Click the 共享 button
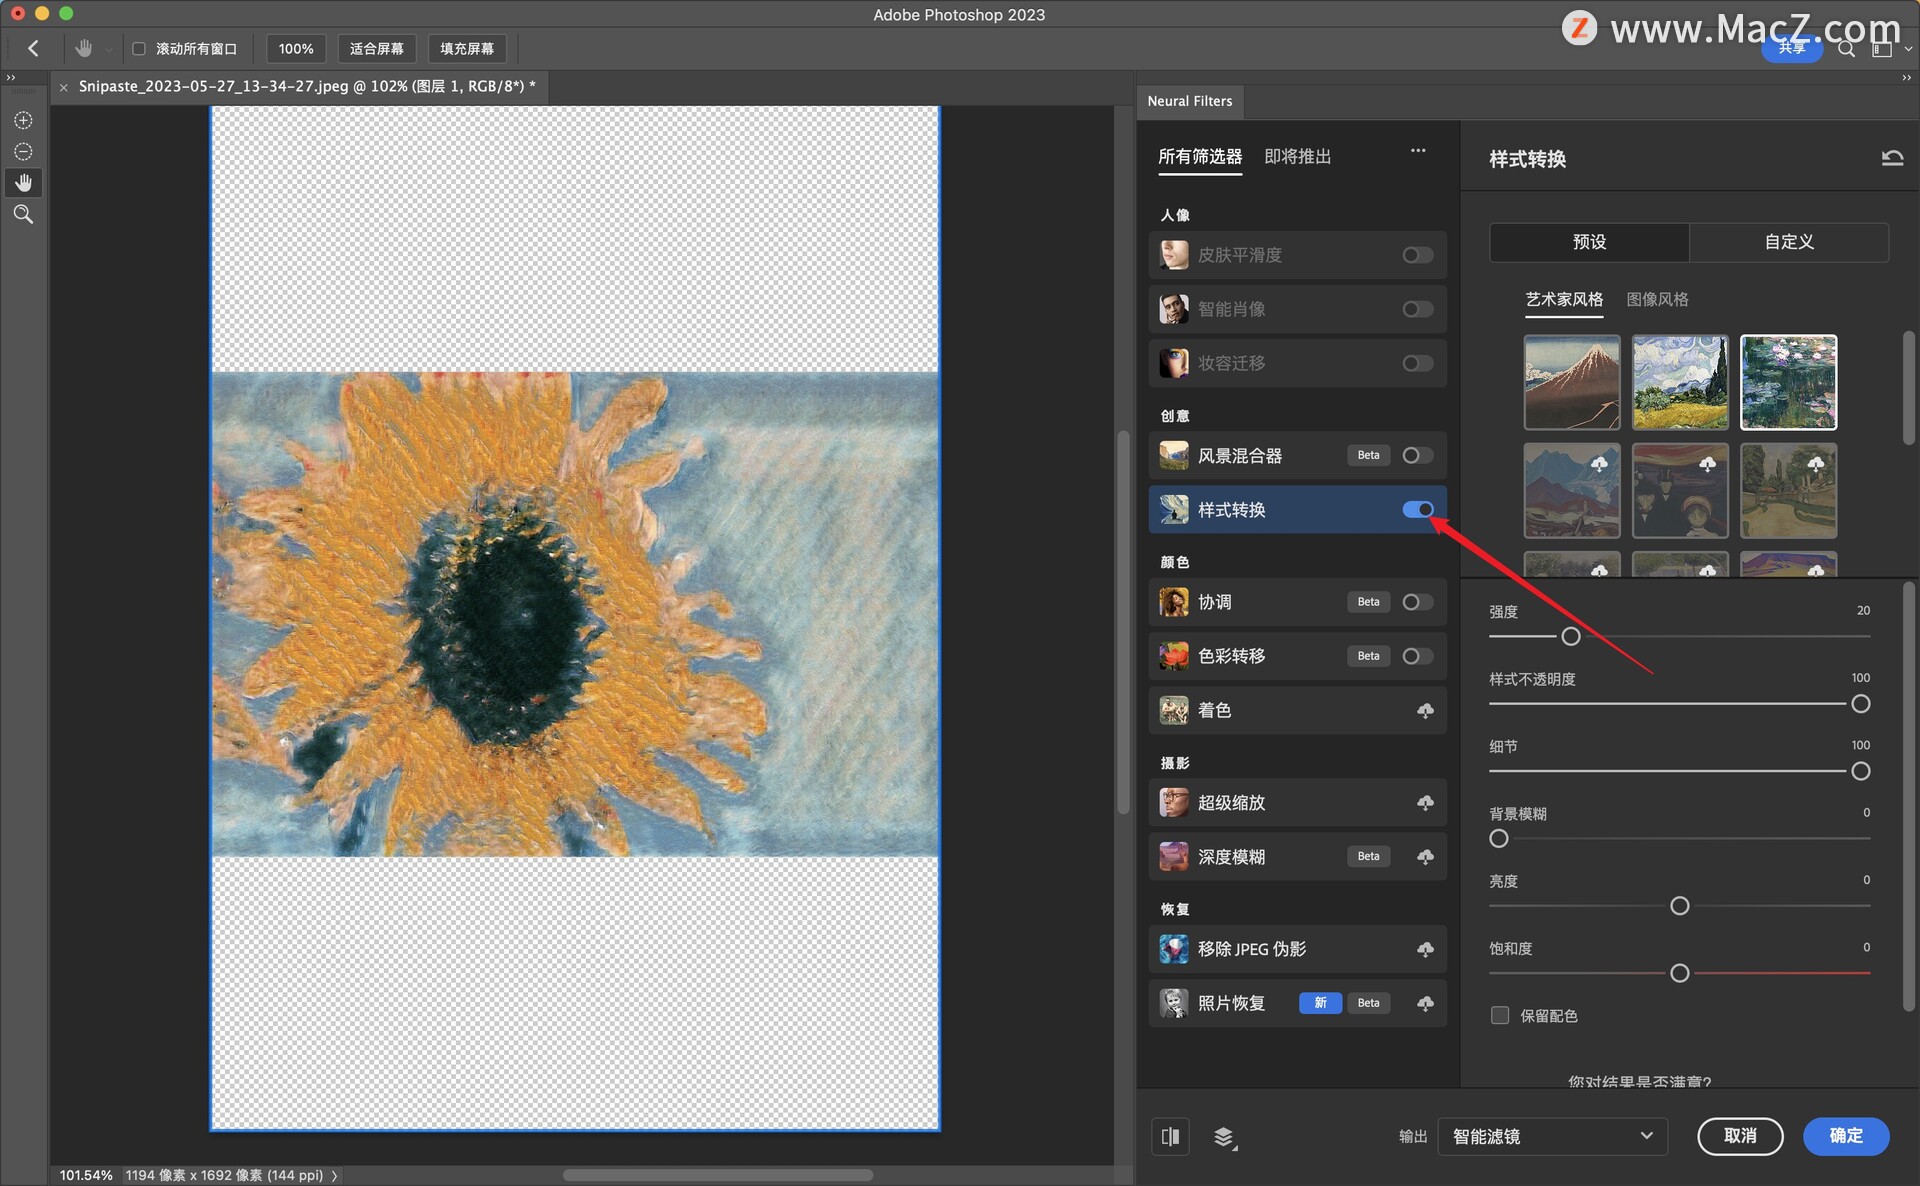Viewport: 1920px width, 1186px height. tap(1791, 48)
